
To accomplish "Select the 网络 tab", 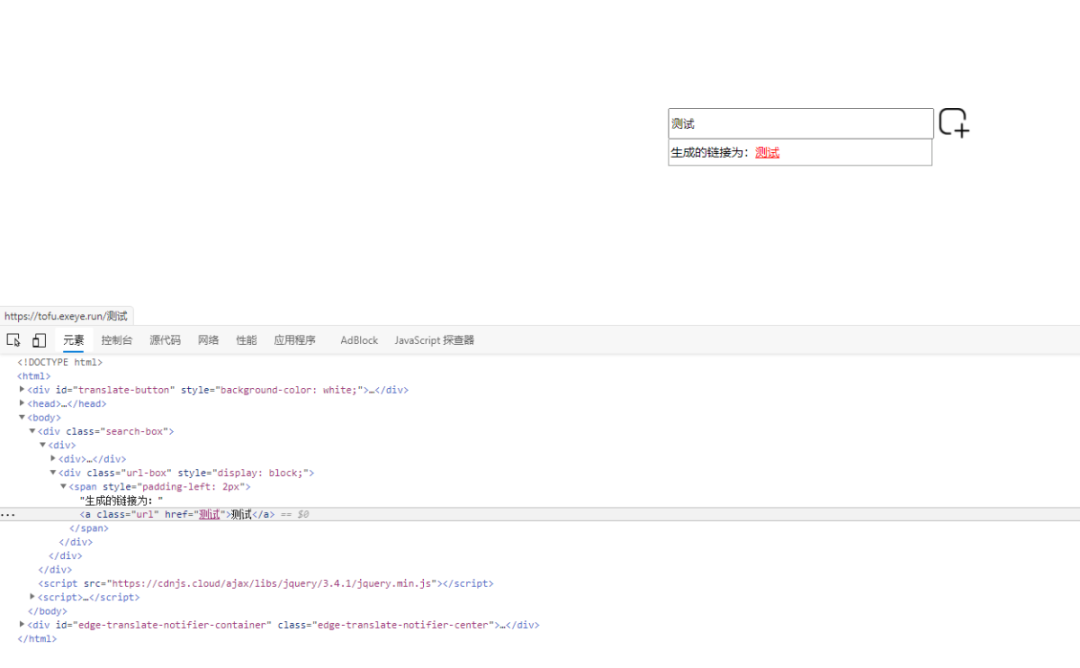I will click(208, 340).
